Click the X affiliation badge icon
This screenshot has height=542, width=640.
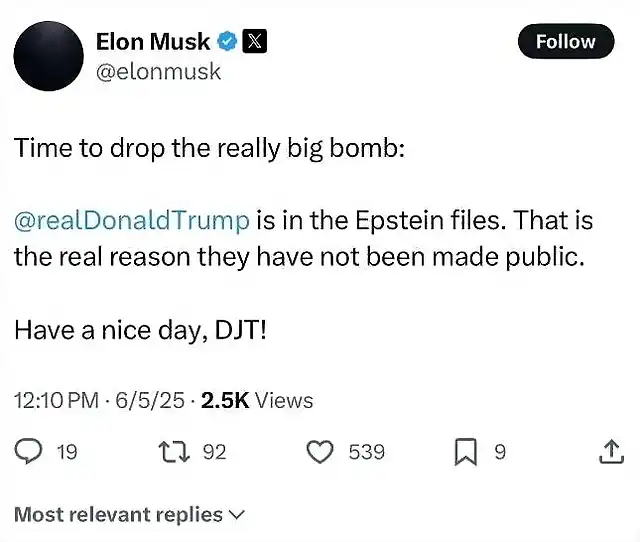(x=255, y=41)
